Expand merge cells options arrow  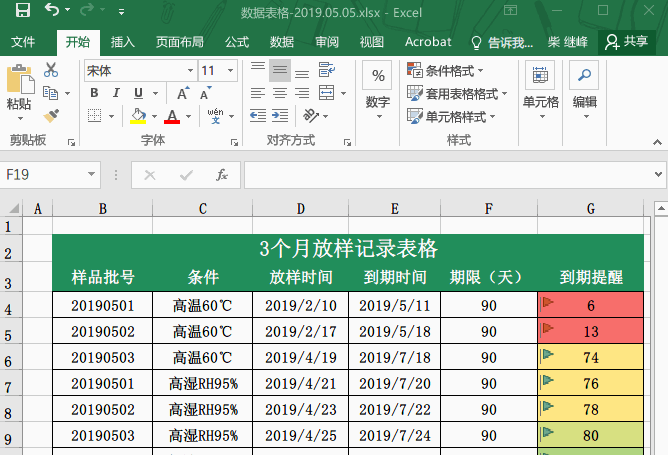[x=343, y=93]
